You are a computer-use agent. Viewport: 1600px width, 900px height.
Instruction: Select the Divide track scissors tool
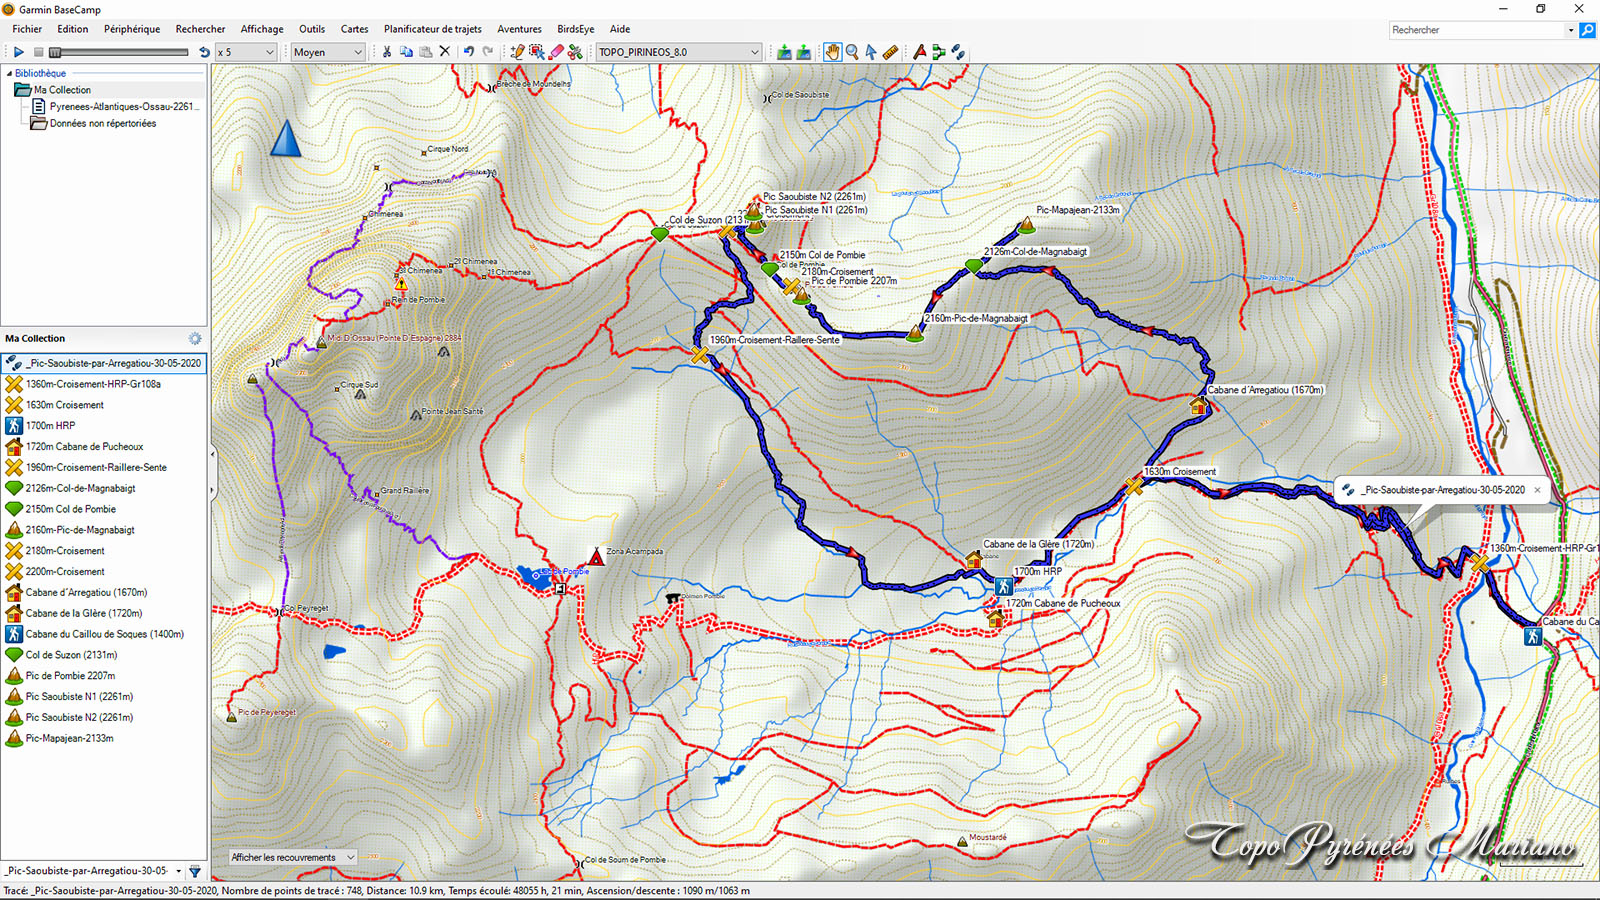[x=575, y=52]
